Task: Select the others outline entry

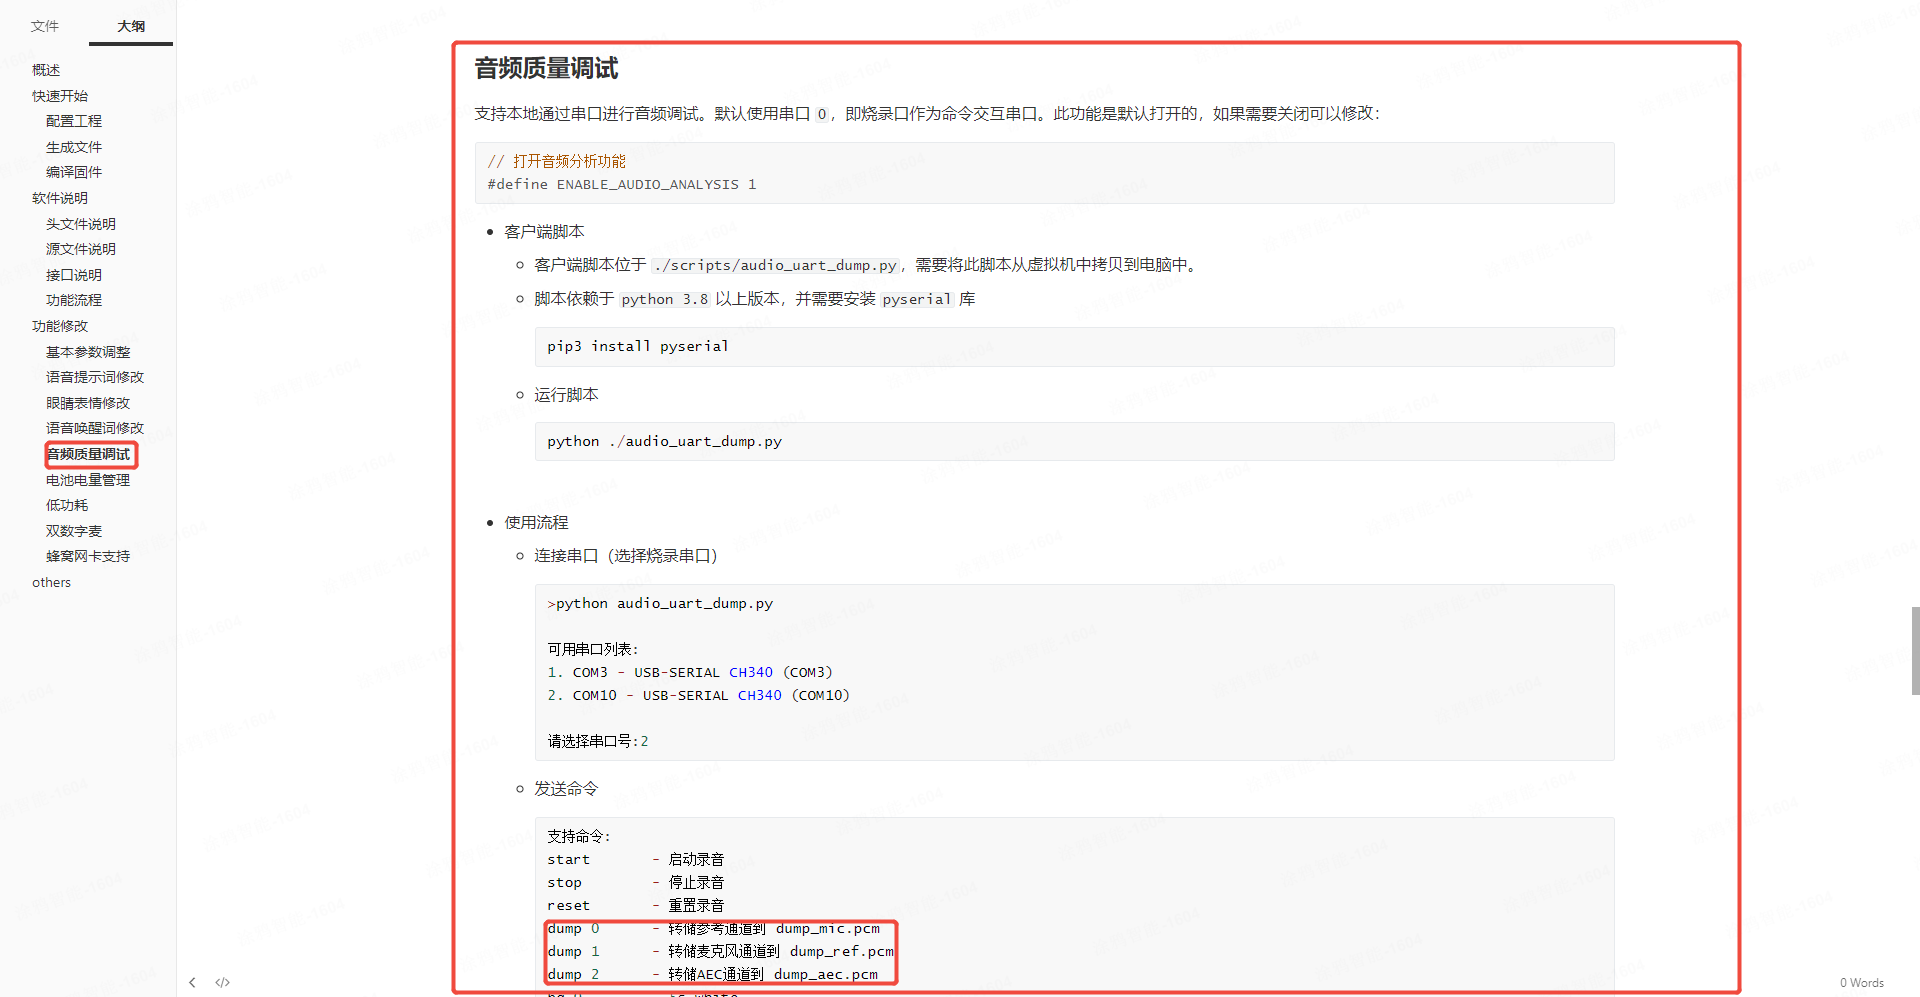Action: point(51,582)
